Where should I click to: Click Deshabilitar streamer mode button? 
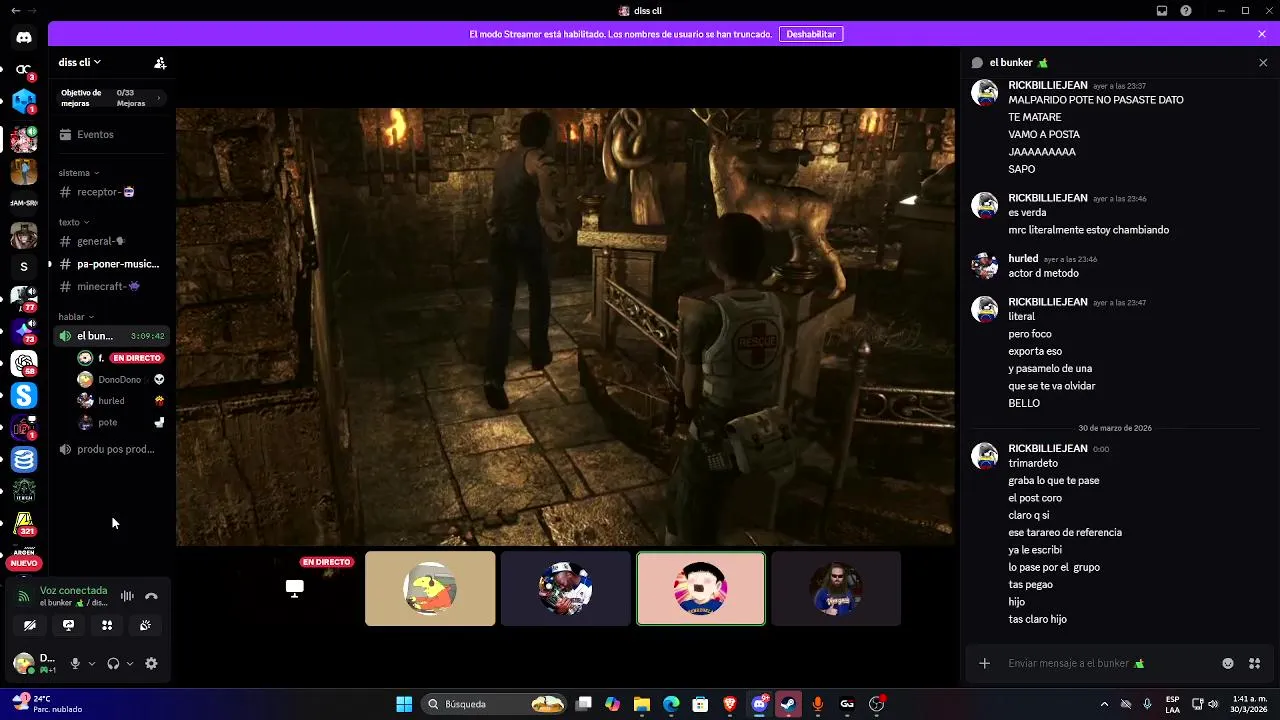[x=811, y=34]
